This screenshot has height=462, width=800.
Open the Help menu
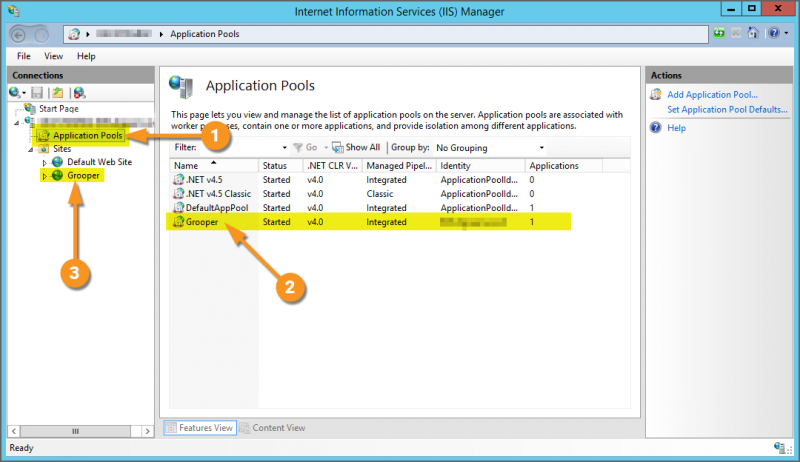tap(86, 56)
